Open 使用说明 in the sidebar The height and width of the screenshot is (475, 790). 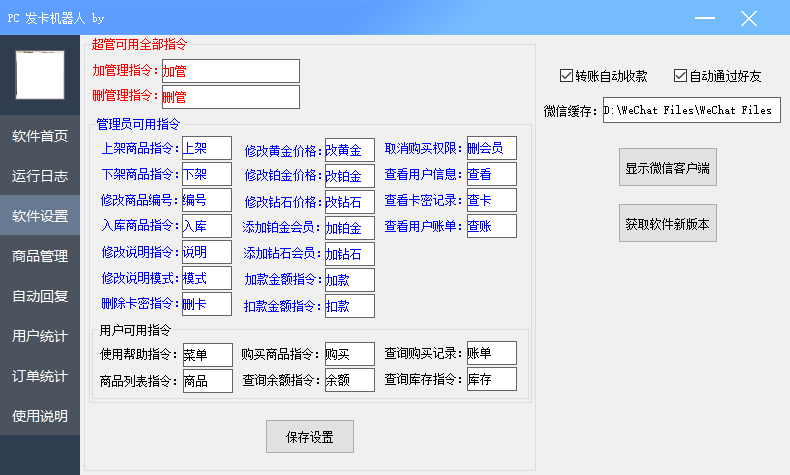[40, 416]
